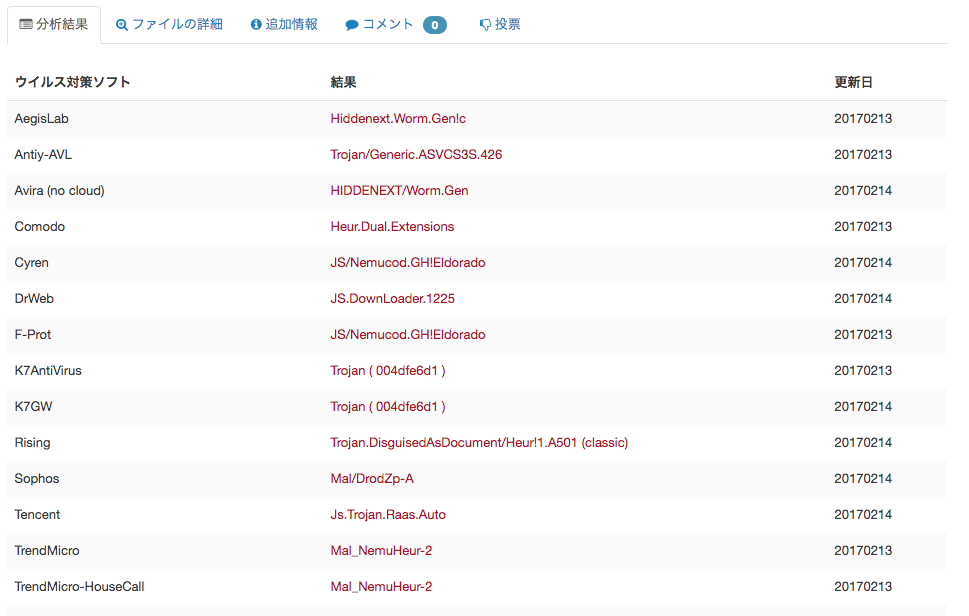Open the 分析結果 tab
The image size is (969, 616).
point(54,25)
